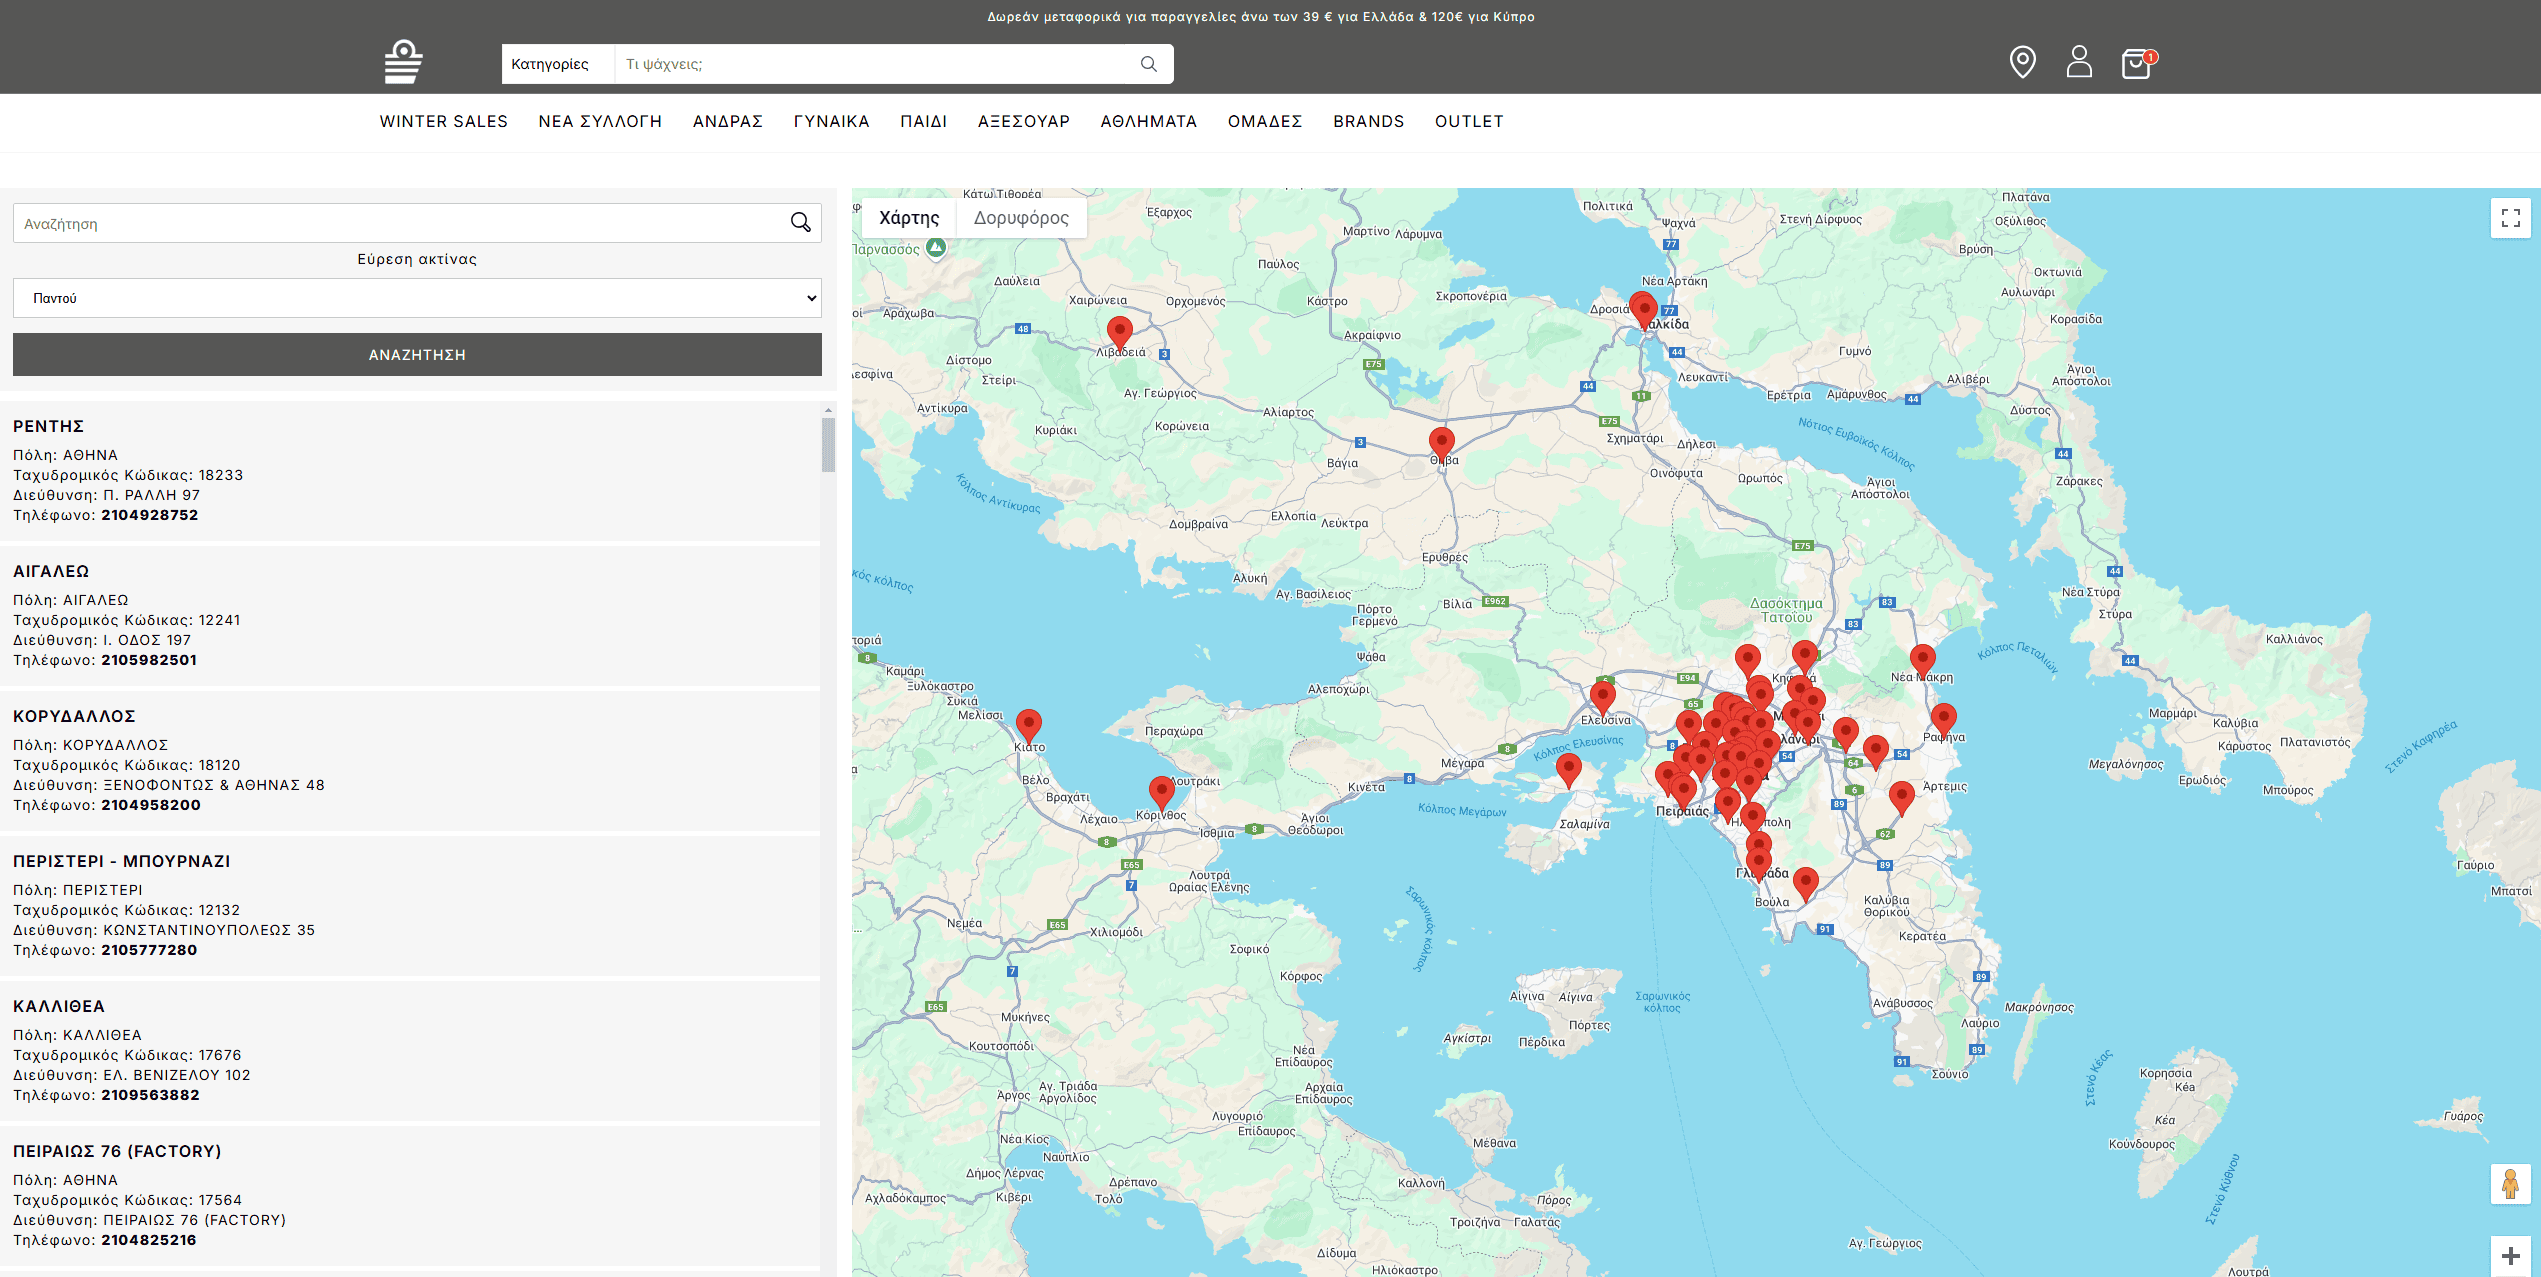Open the shopping cart icon

(2138, 63)
